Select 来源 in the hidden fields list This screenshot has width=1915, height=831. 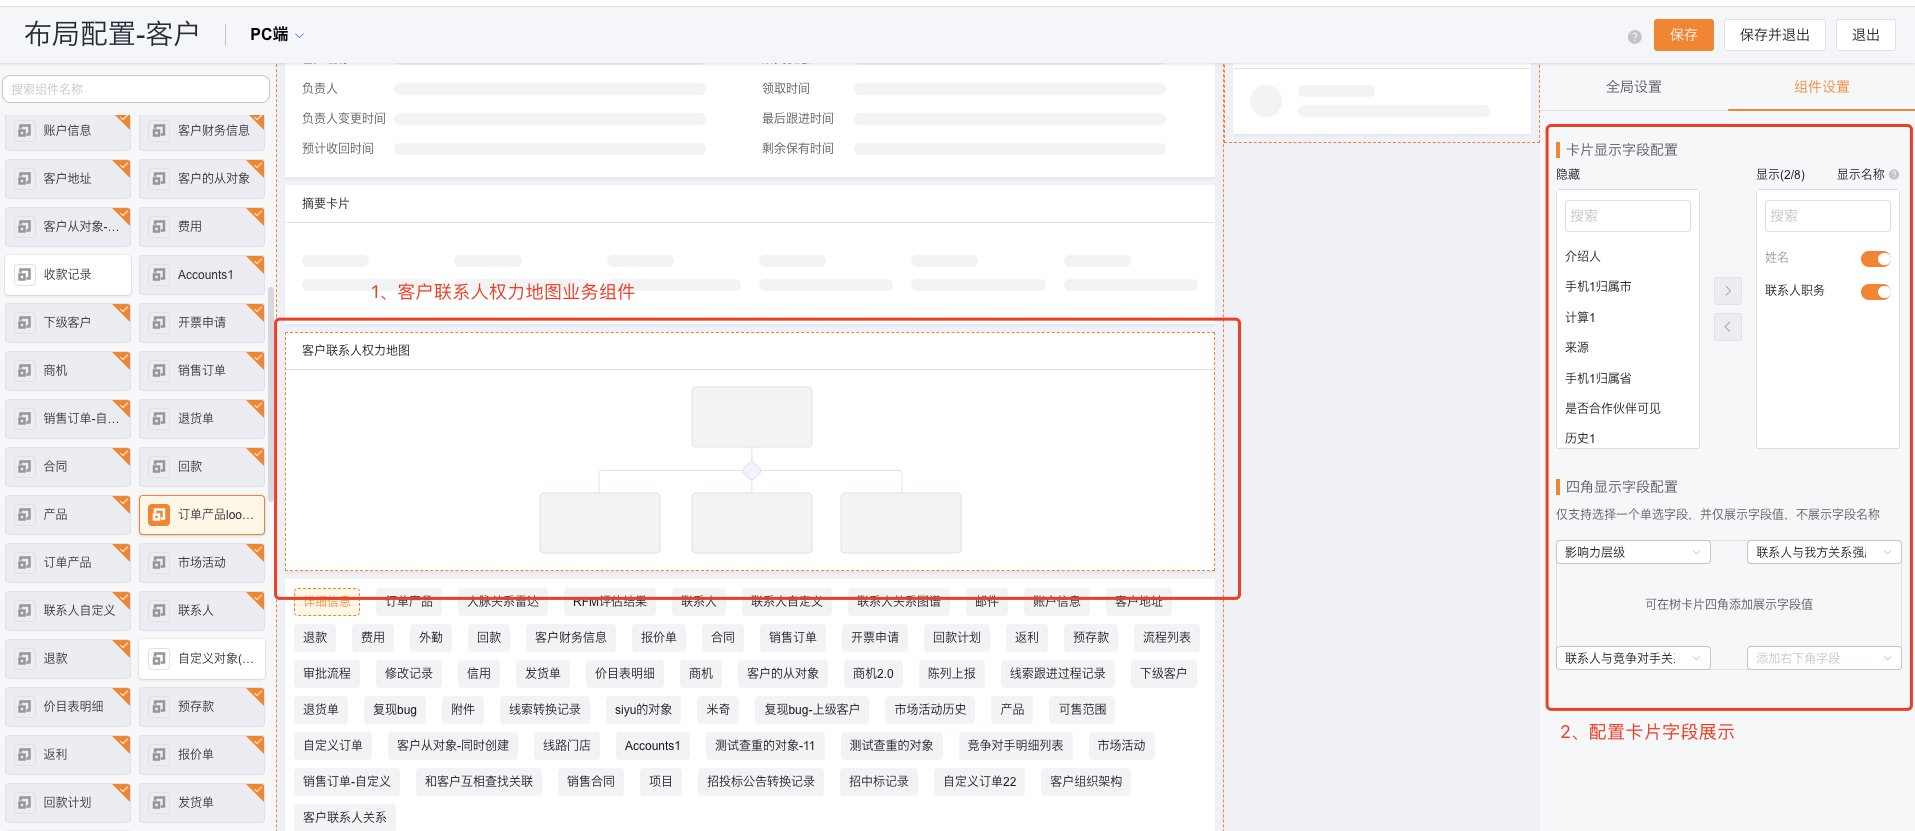[x=1577, y=348]
